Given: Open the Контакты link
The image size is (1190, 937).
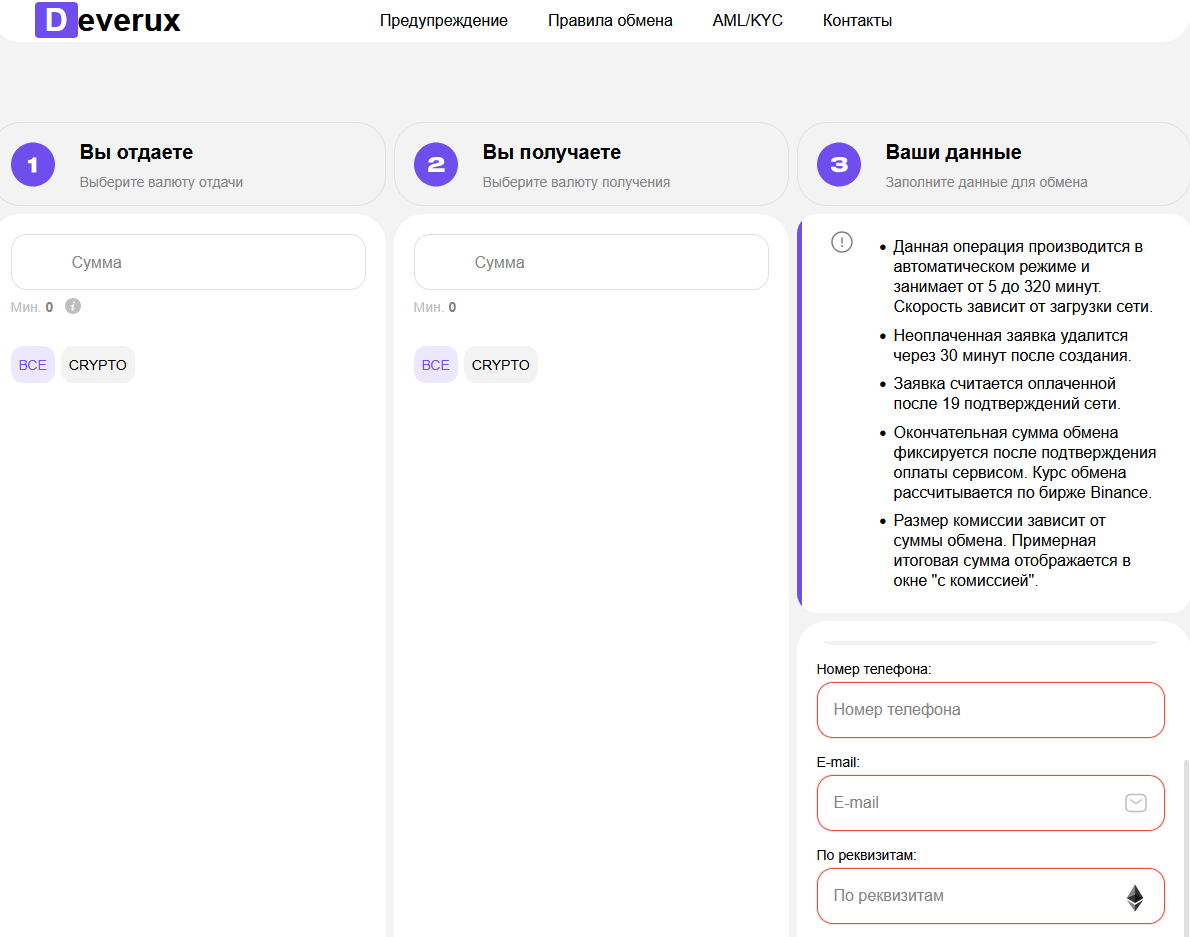Looking at the screenshot, I should [857, 20].
